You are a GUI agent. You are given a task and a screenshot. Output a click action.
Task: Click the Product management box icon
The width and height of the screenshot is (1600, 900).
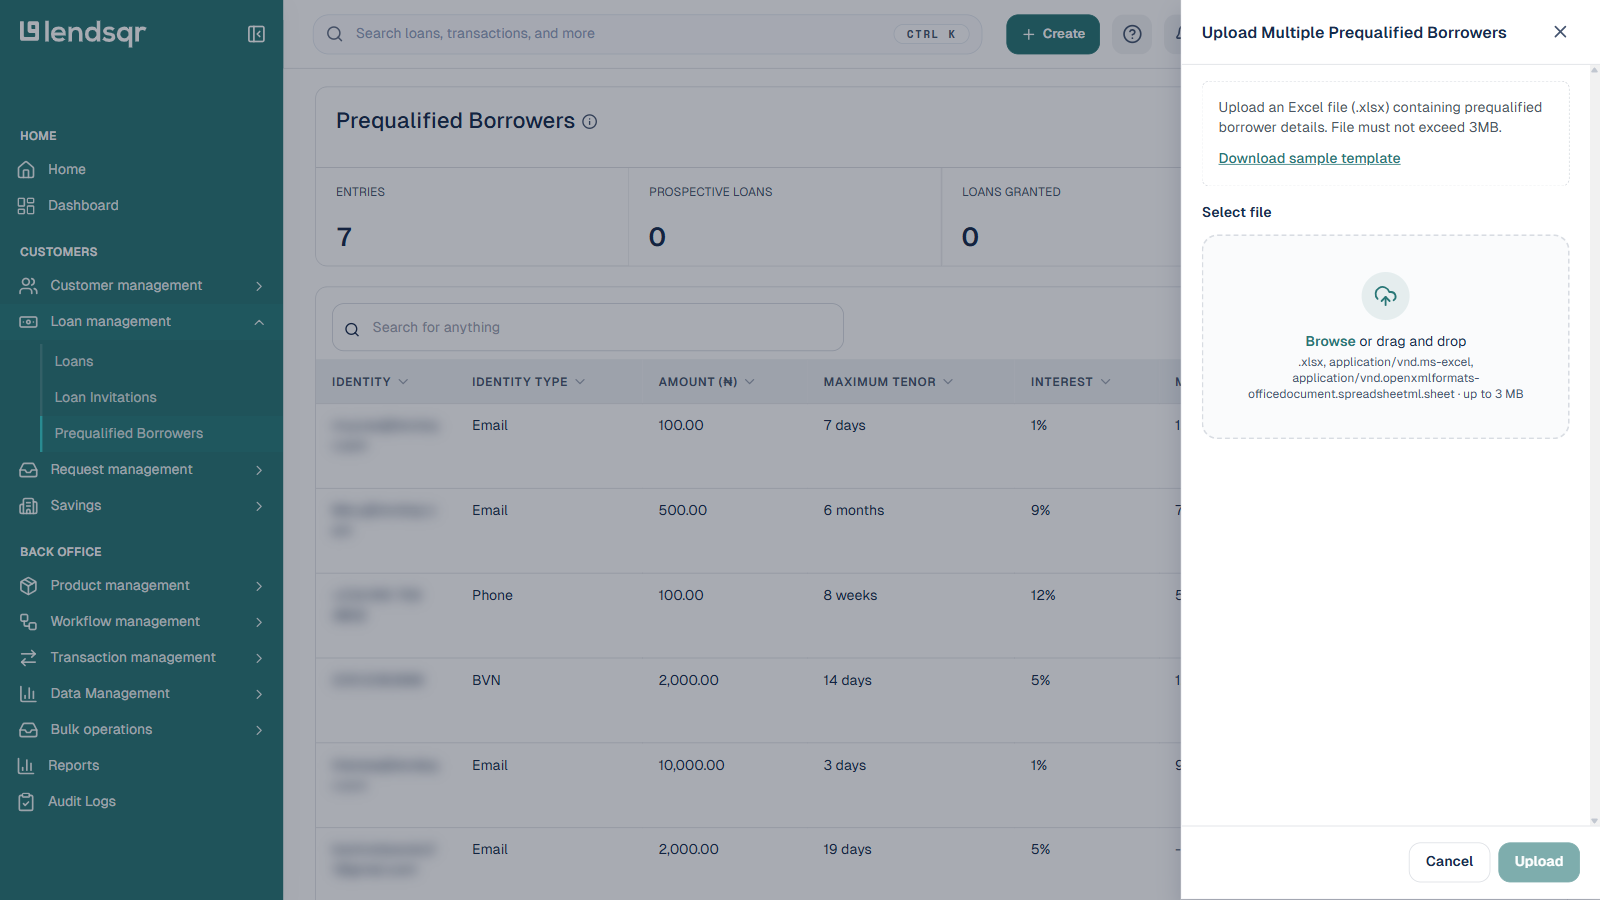pyautogui.click(x=28, y=585)
